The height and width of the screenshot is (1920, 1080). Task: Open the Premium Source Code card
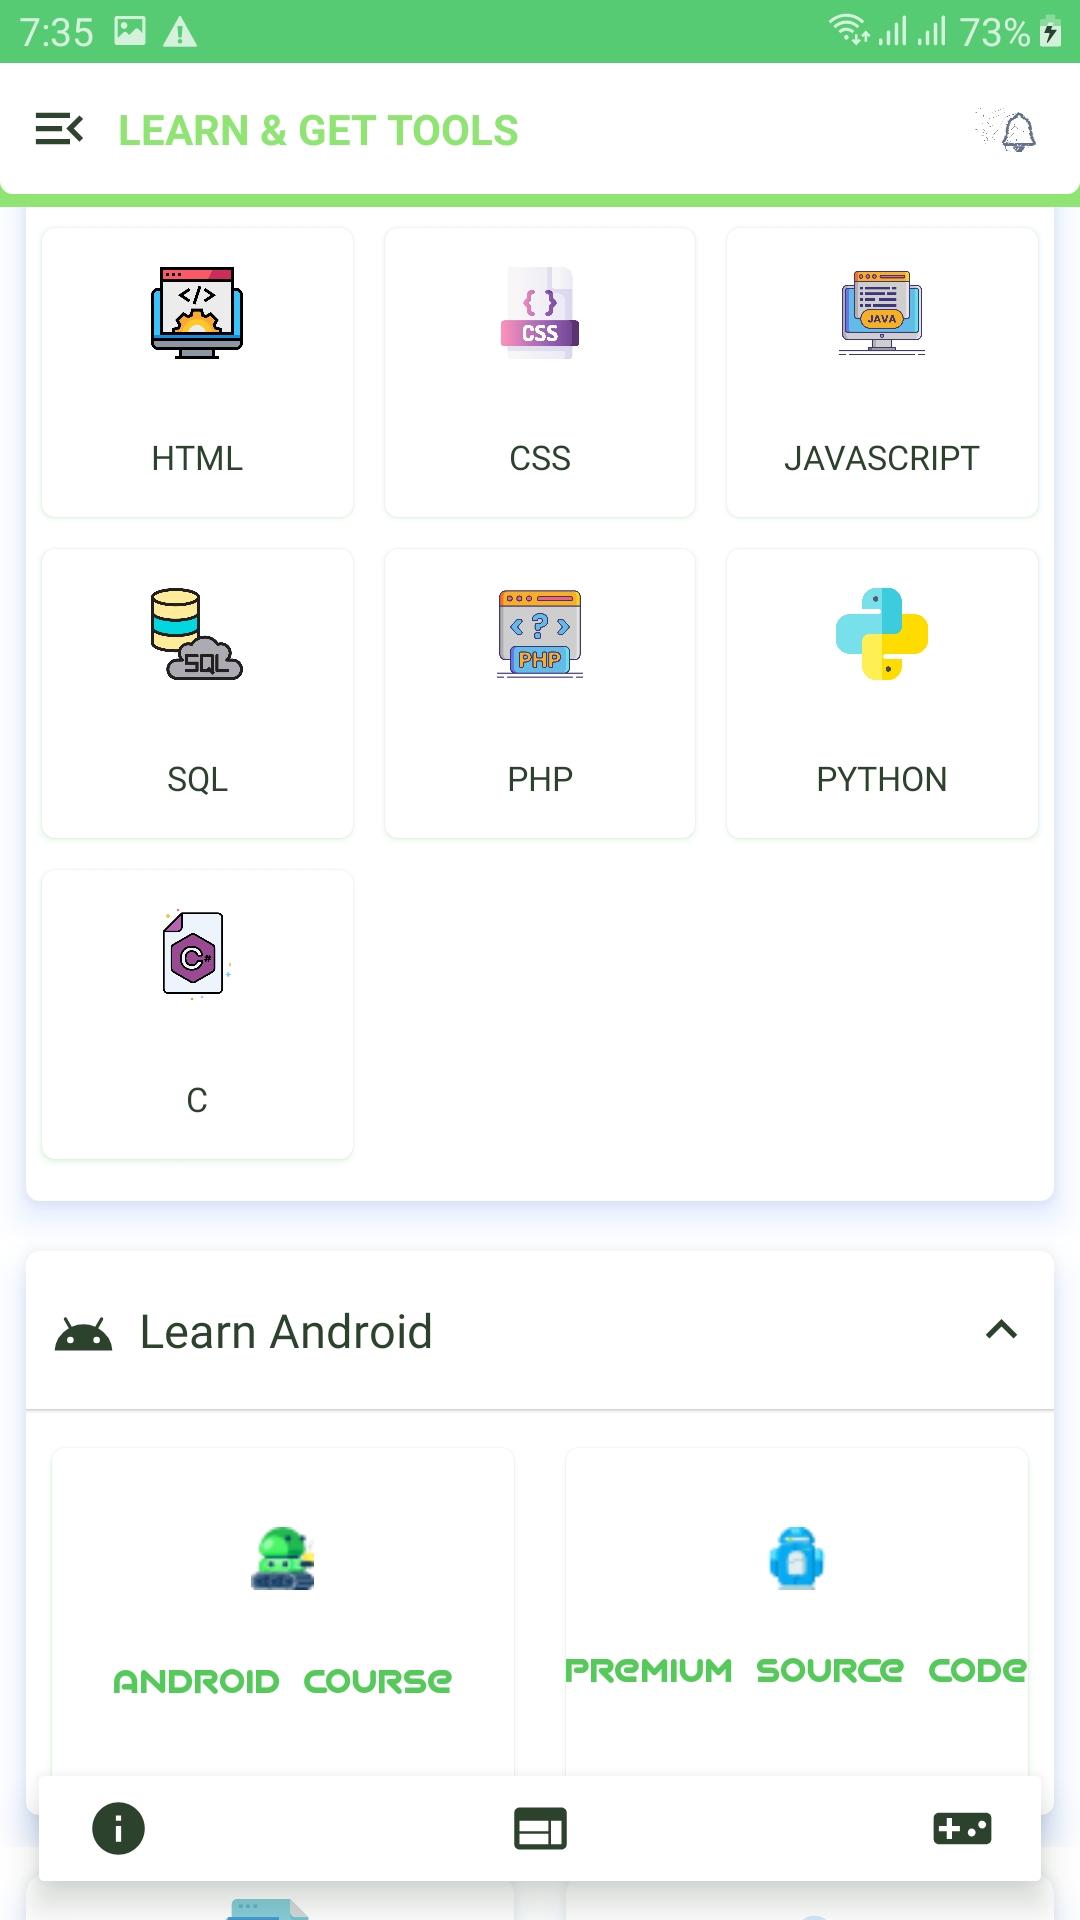(797, 1620)
